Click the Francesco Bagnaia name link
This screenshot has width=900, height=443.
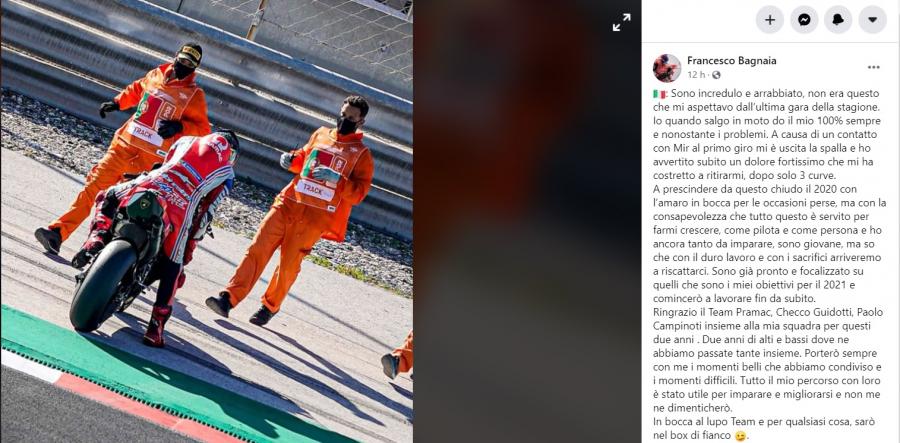click(x=731, y=61)
